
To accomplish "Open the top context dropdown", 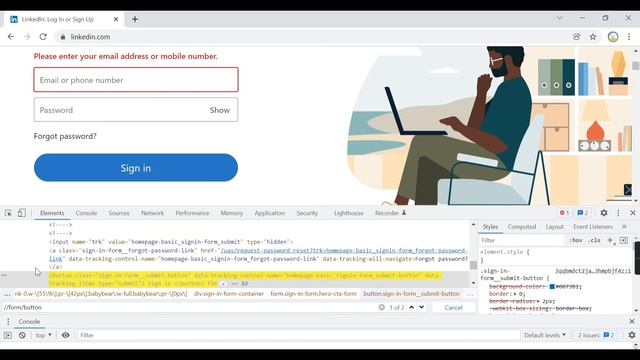I will tap(43, 335).
